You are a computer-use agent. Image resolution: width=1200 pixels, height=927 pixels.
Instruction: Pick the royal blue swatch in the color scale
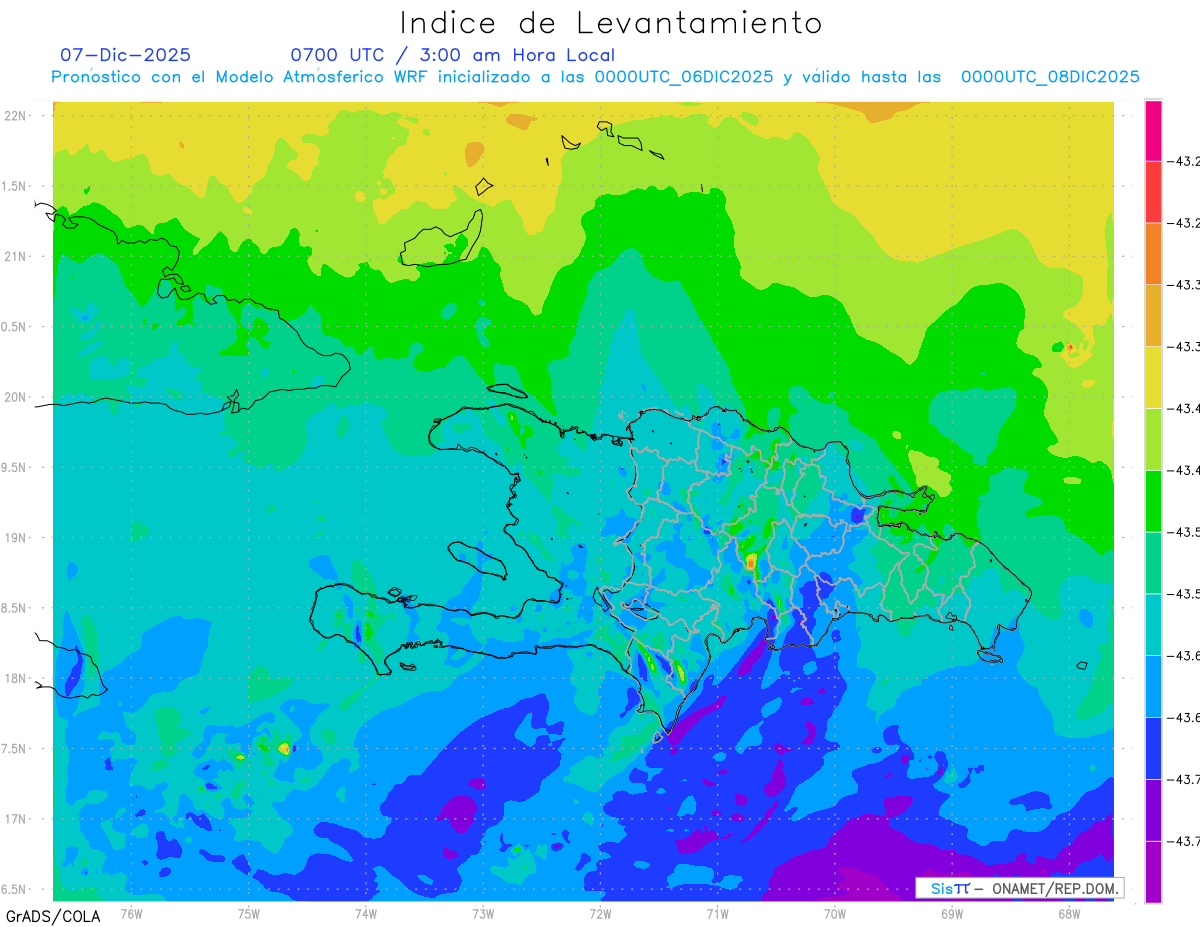[x=1153, y=747]
